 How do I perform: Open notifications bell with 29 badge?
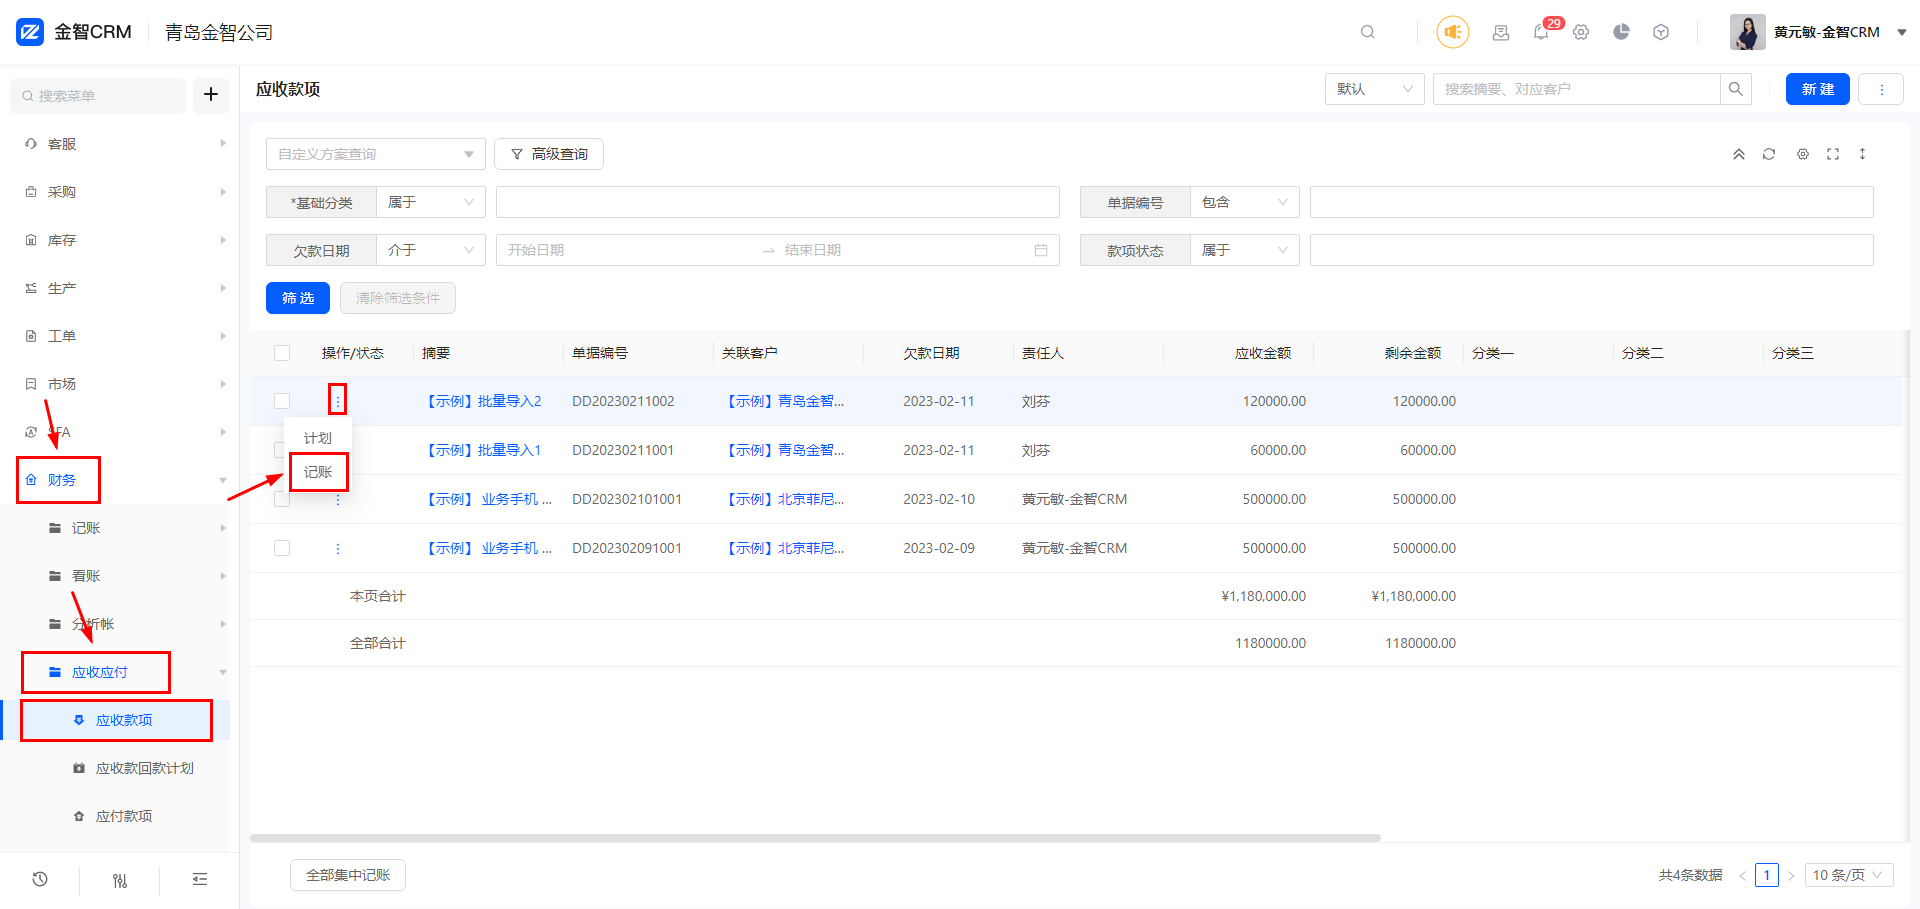point(1541,32)
